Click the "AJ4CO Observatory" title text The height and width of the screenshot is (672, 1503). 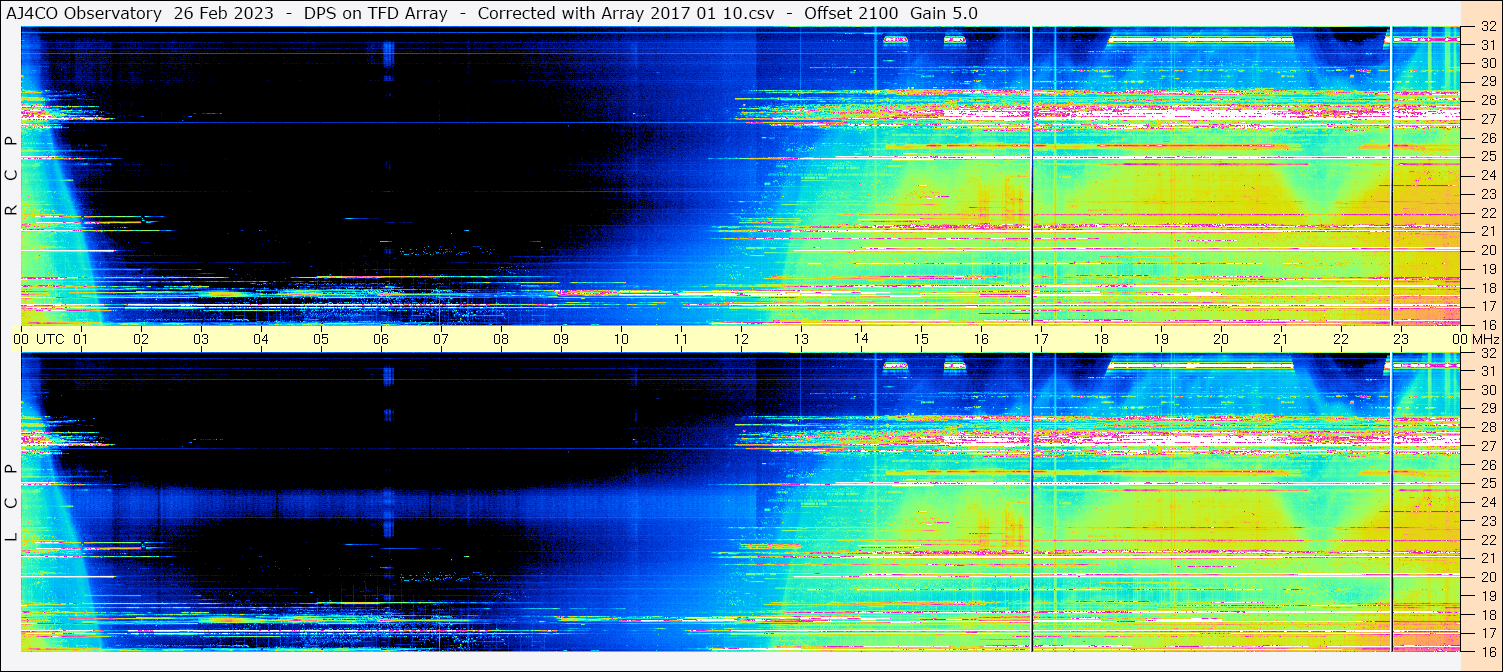pos(84,13)
